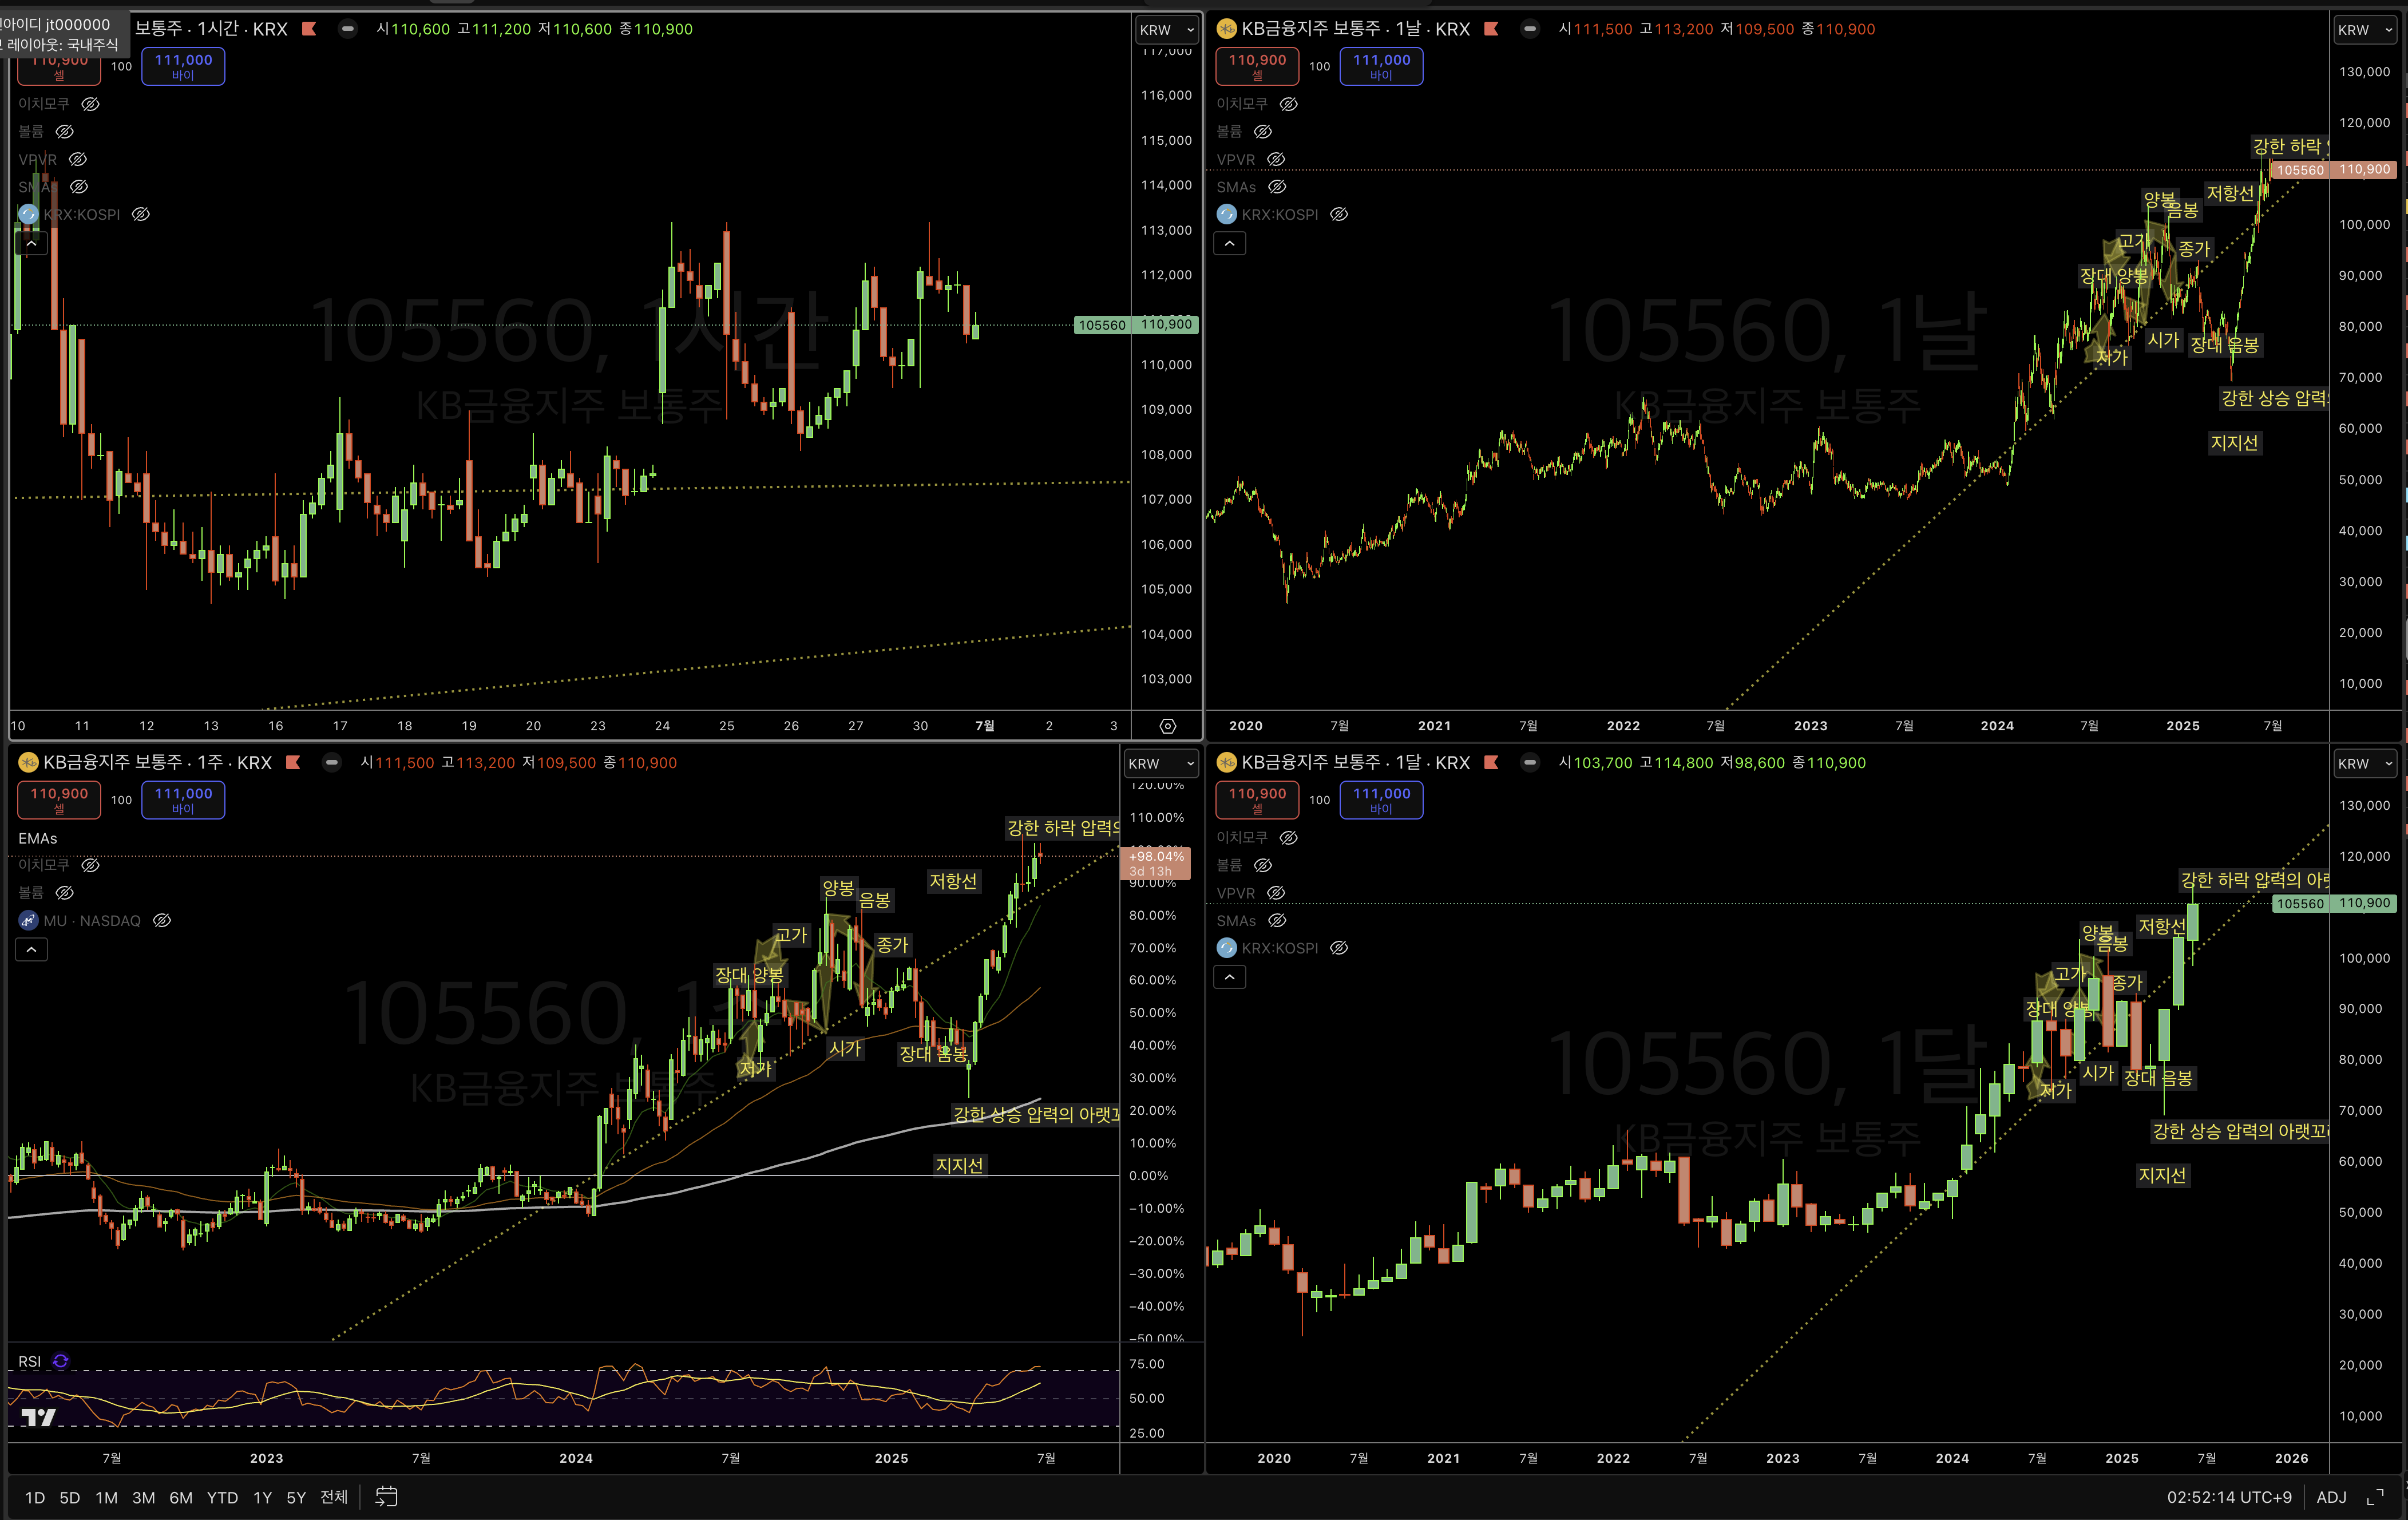Open the 02:52:14 UTC+9 timezone menu
This screenshot has width=2408, height=1520.
pyautogui.click(x=2229, y=1497)
